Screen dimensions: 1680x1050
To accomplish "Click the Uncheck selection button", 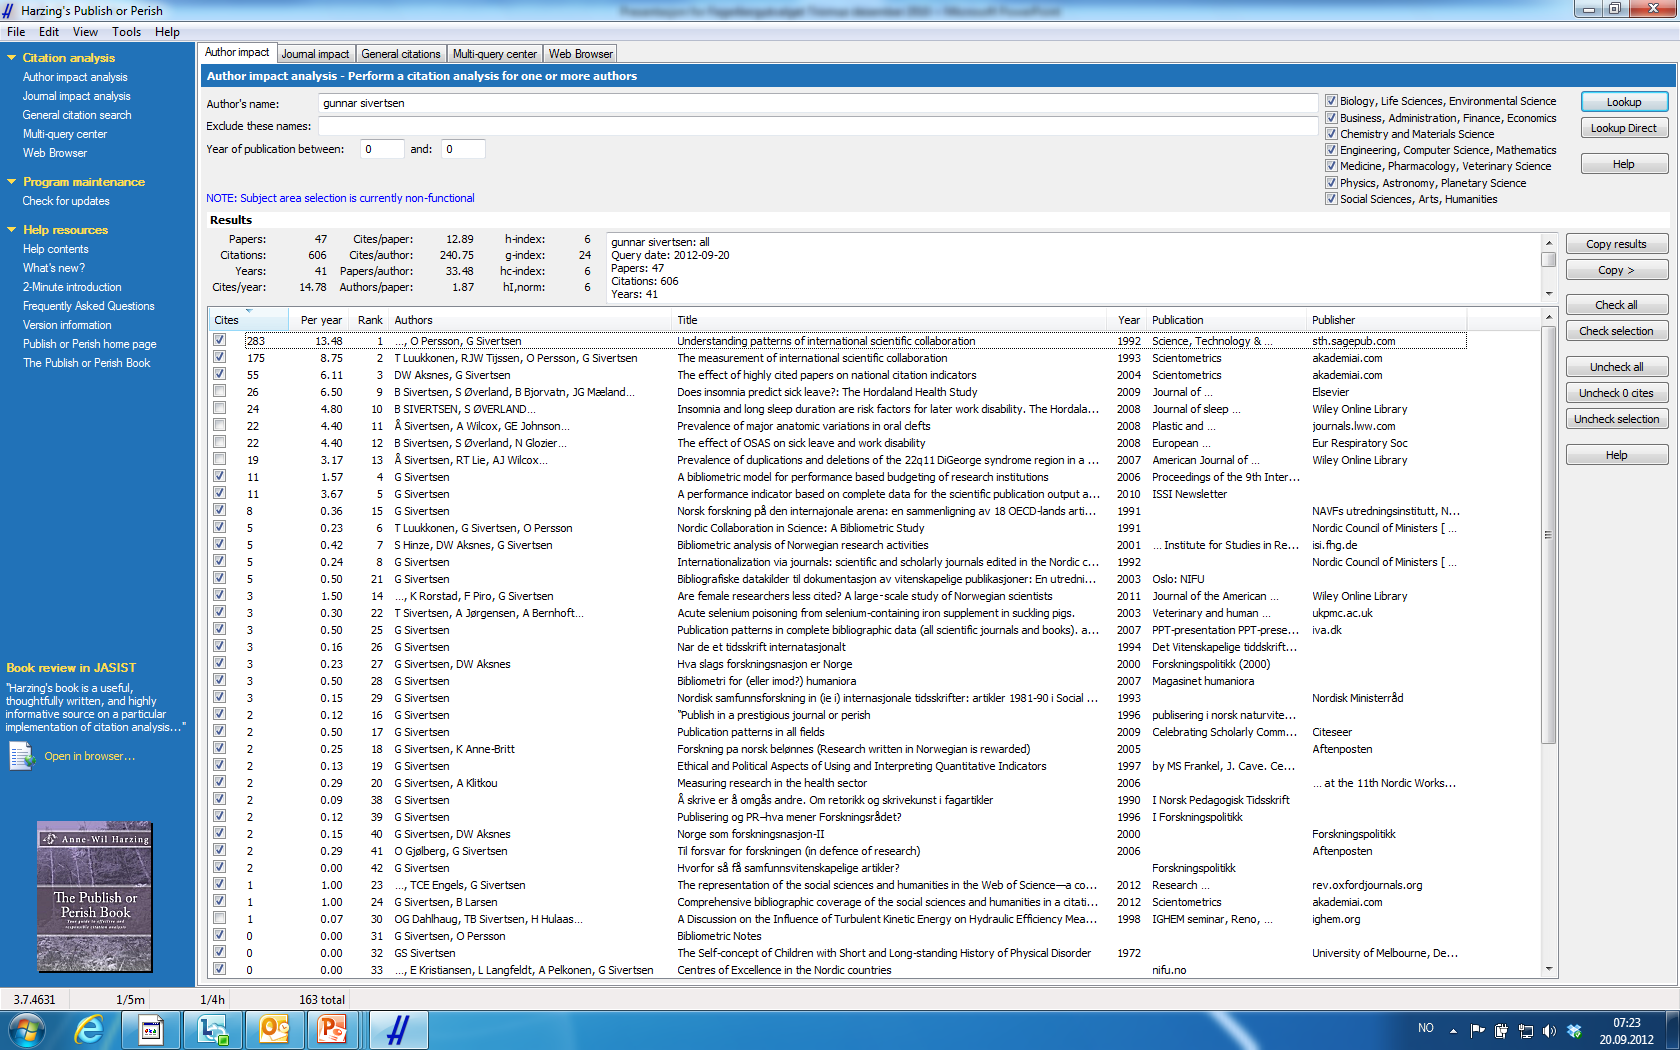I will [1616, 419].
